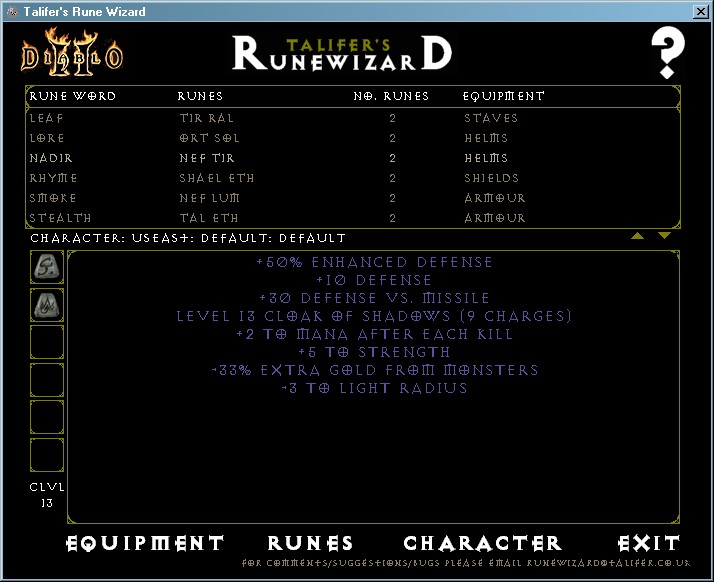
Task: Click the third empty rune slot
Action: (x=47, y=343)
